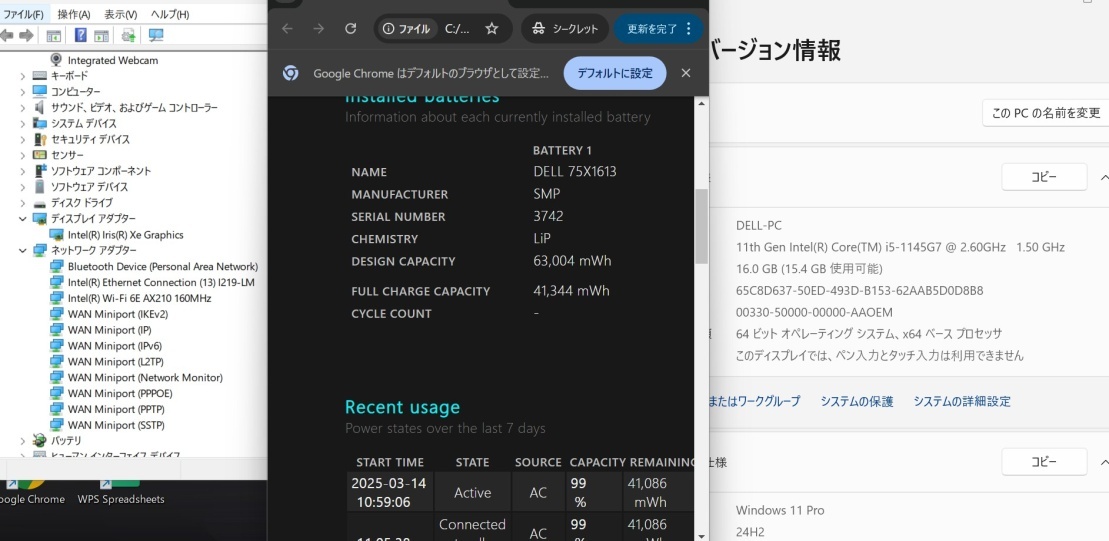Viewport: 1109px width, 541px height.
Task: Collapse the Windows 仕様 section chevron
Action: point(1103,462)
